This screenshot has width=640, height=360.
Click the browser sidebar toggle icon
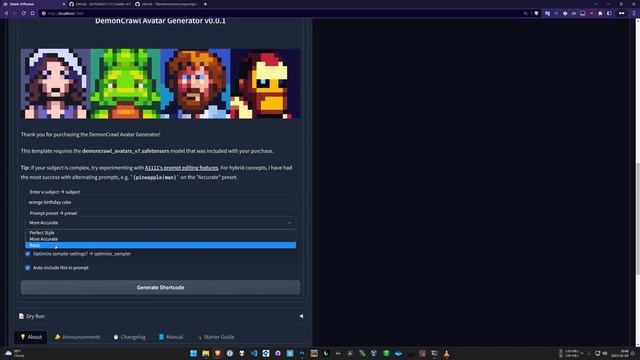pyautogui.click(x=609, y=13)
